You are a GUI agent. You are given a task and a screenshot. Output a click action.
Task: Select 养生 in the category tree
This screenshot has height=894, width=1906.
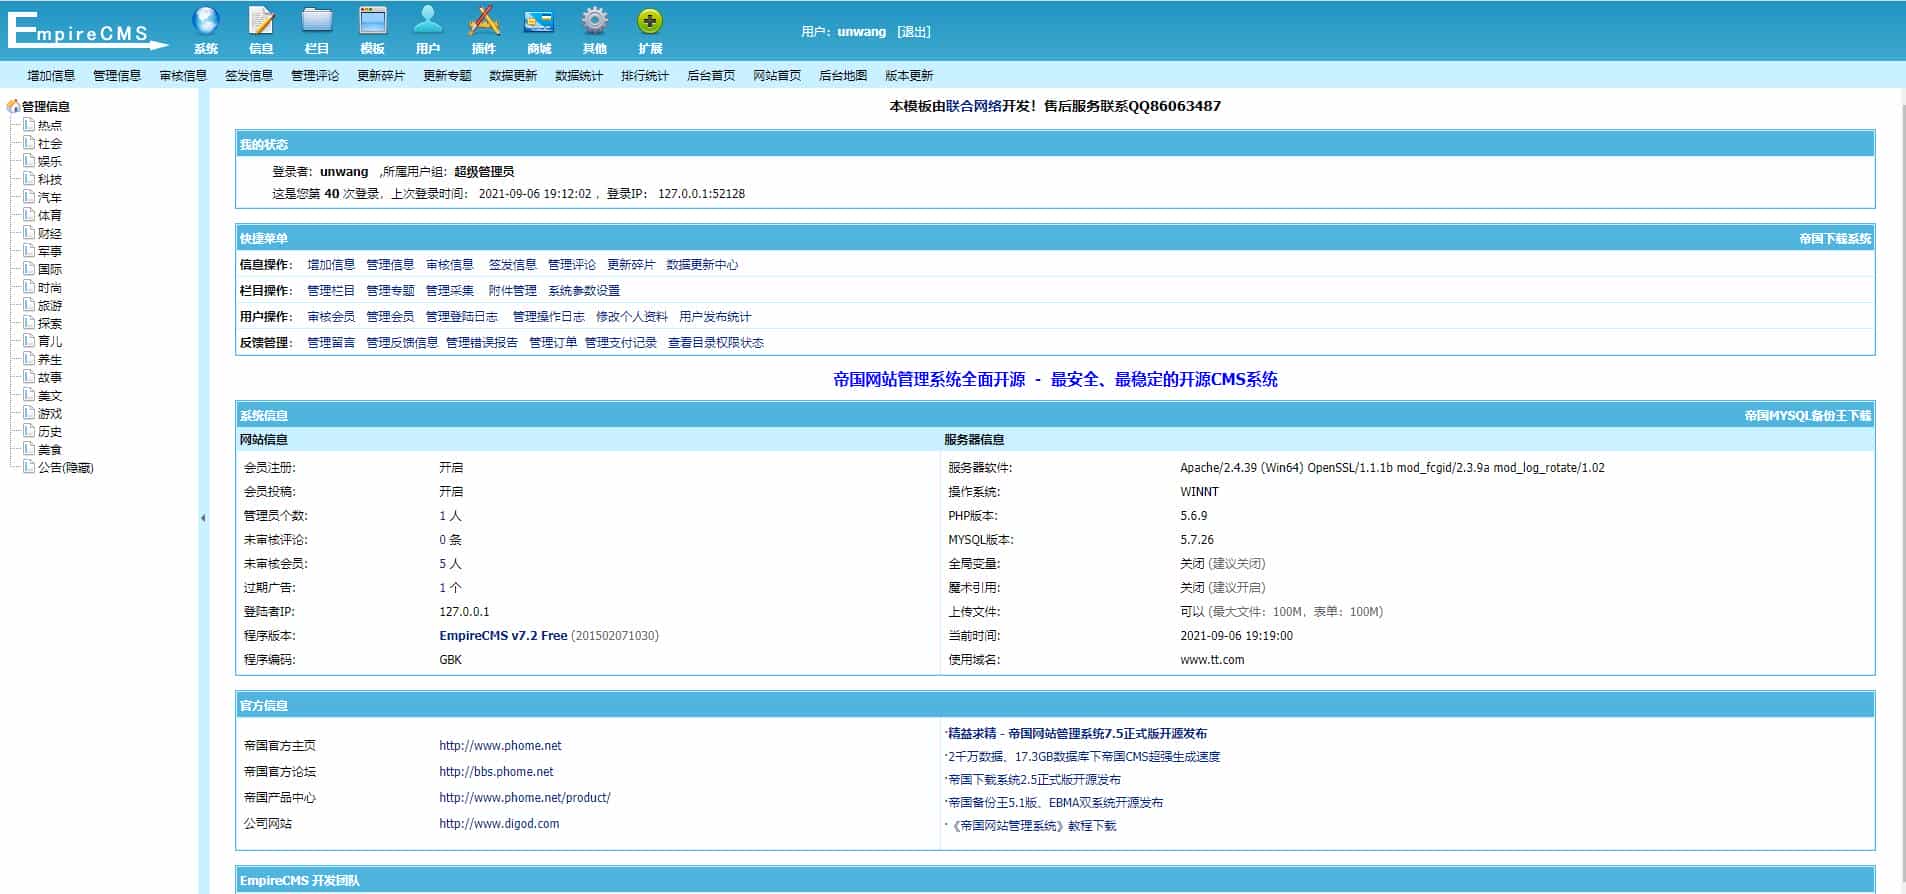pyautogui.click(x=50, y=359)
